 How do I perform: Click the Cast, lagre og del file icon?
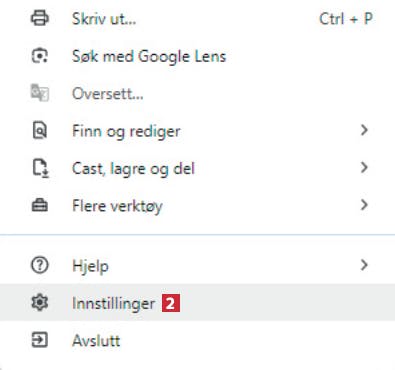pos(40,168)
